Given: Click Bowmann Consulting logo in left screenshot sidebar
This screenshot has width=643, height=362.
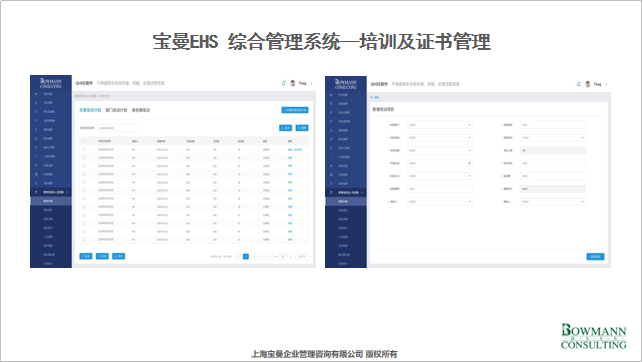Looking at the screenshot, I should click(x=51, y=83).
